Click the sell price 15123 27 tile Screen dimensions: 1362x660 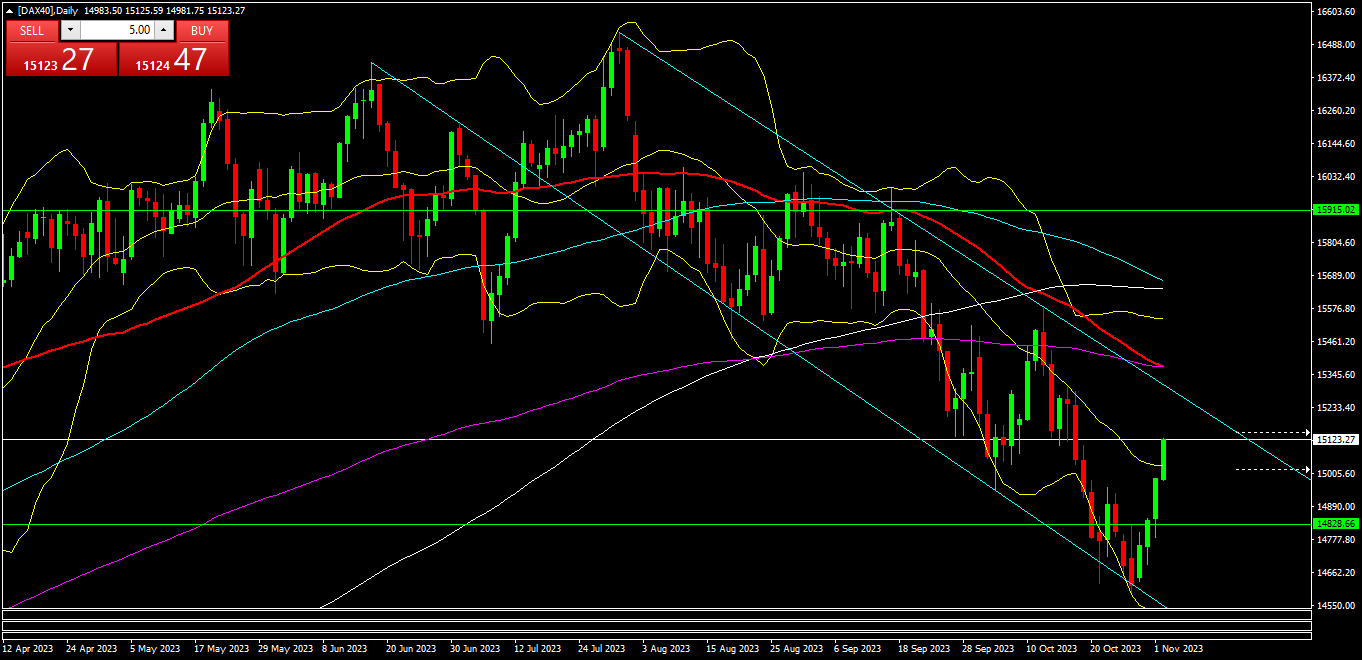click(x=61, y=60)
